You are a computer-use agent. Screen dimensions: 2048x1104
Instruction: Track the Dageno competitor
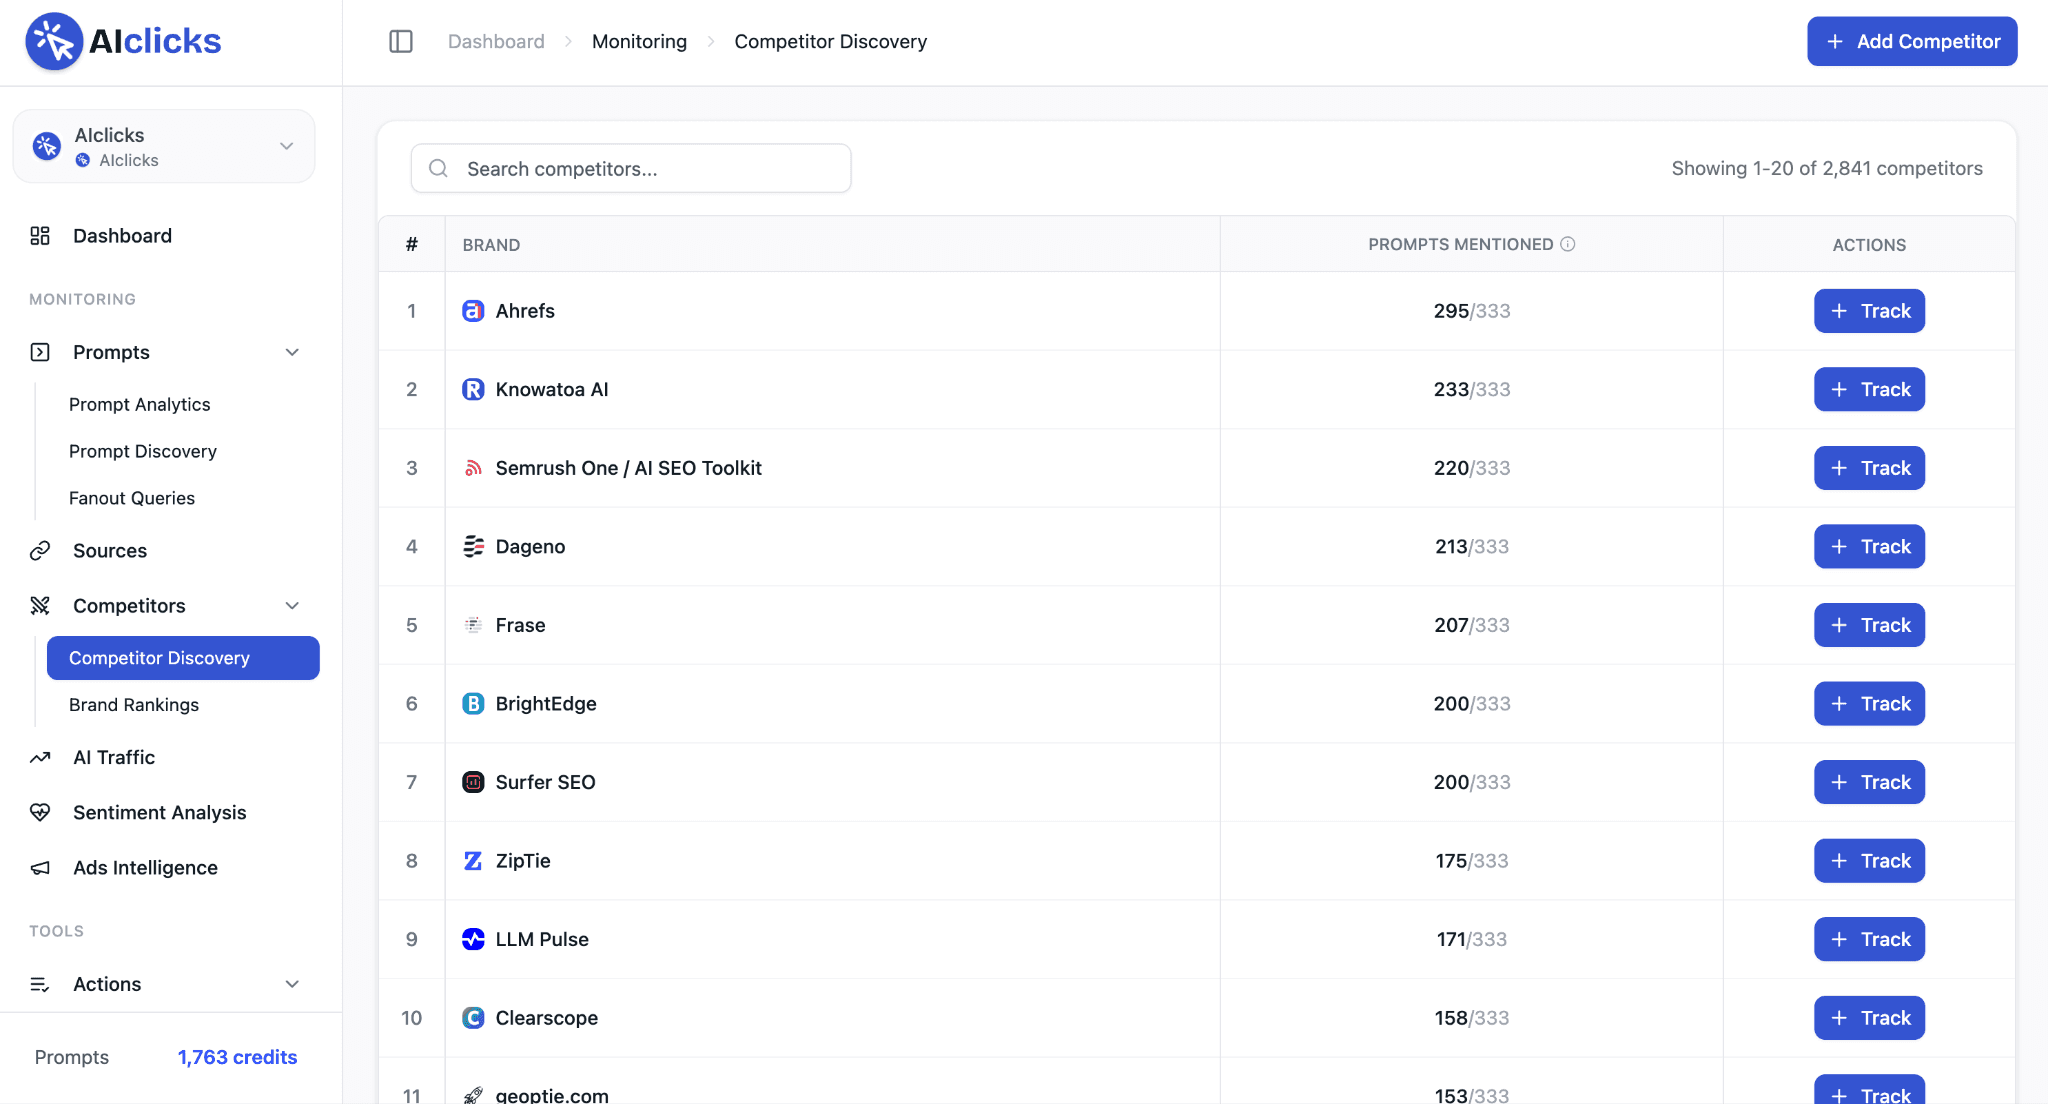[1869, 546]
